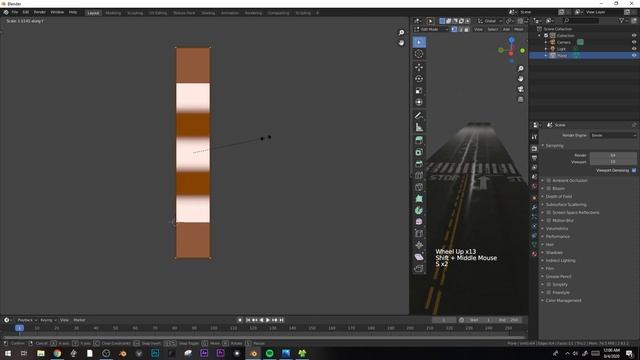Select the Inset Faces tool

pyautogui.click(x=419, y=152)
